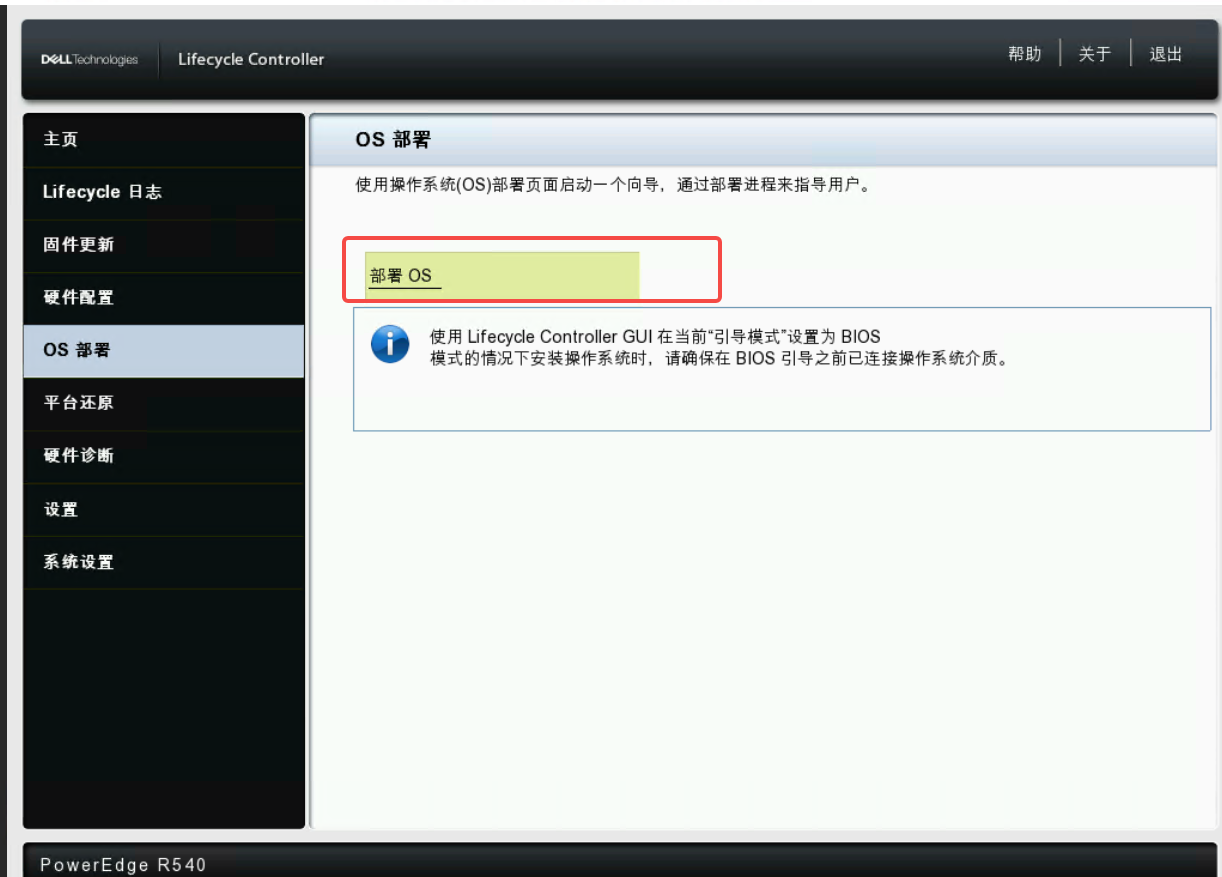
Task: Click the PowerEdge R540 model label
Action: [x=123, y=864]
